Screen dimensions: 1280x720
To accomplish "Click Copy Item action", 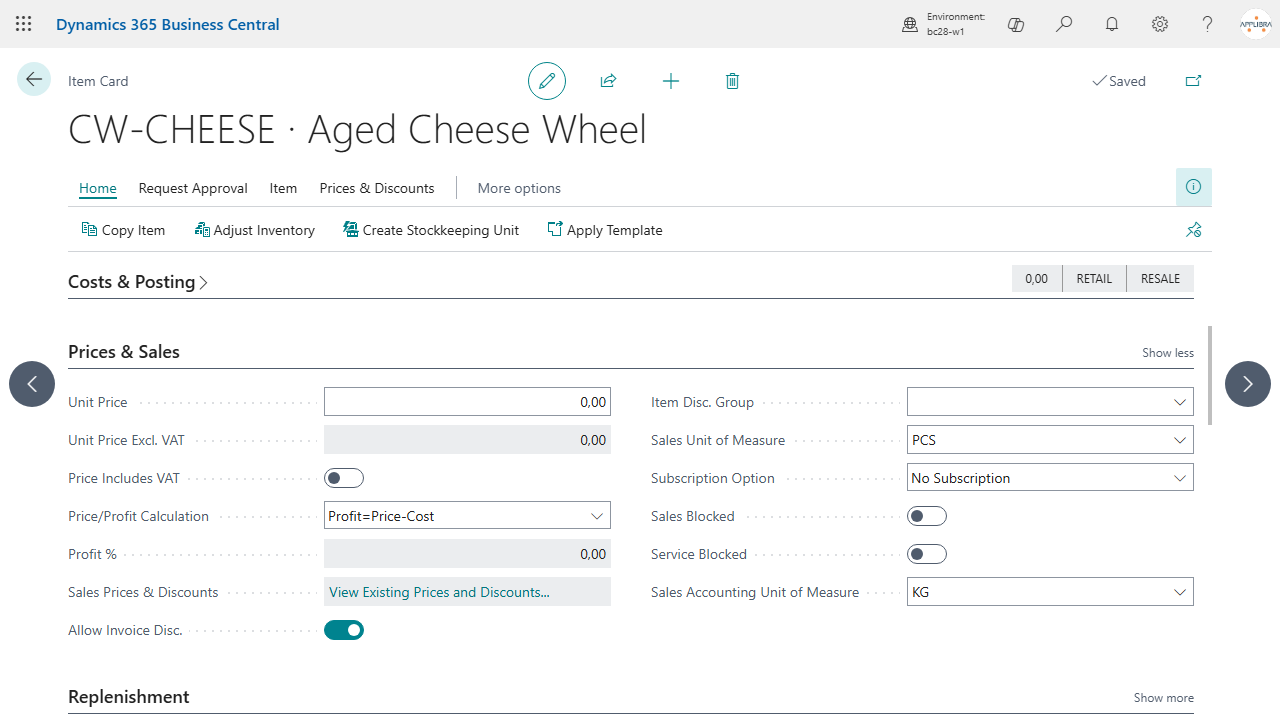I will pyautogui.click(x=123, y=230).
